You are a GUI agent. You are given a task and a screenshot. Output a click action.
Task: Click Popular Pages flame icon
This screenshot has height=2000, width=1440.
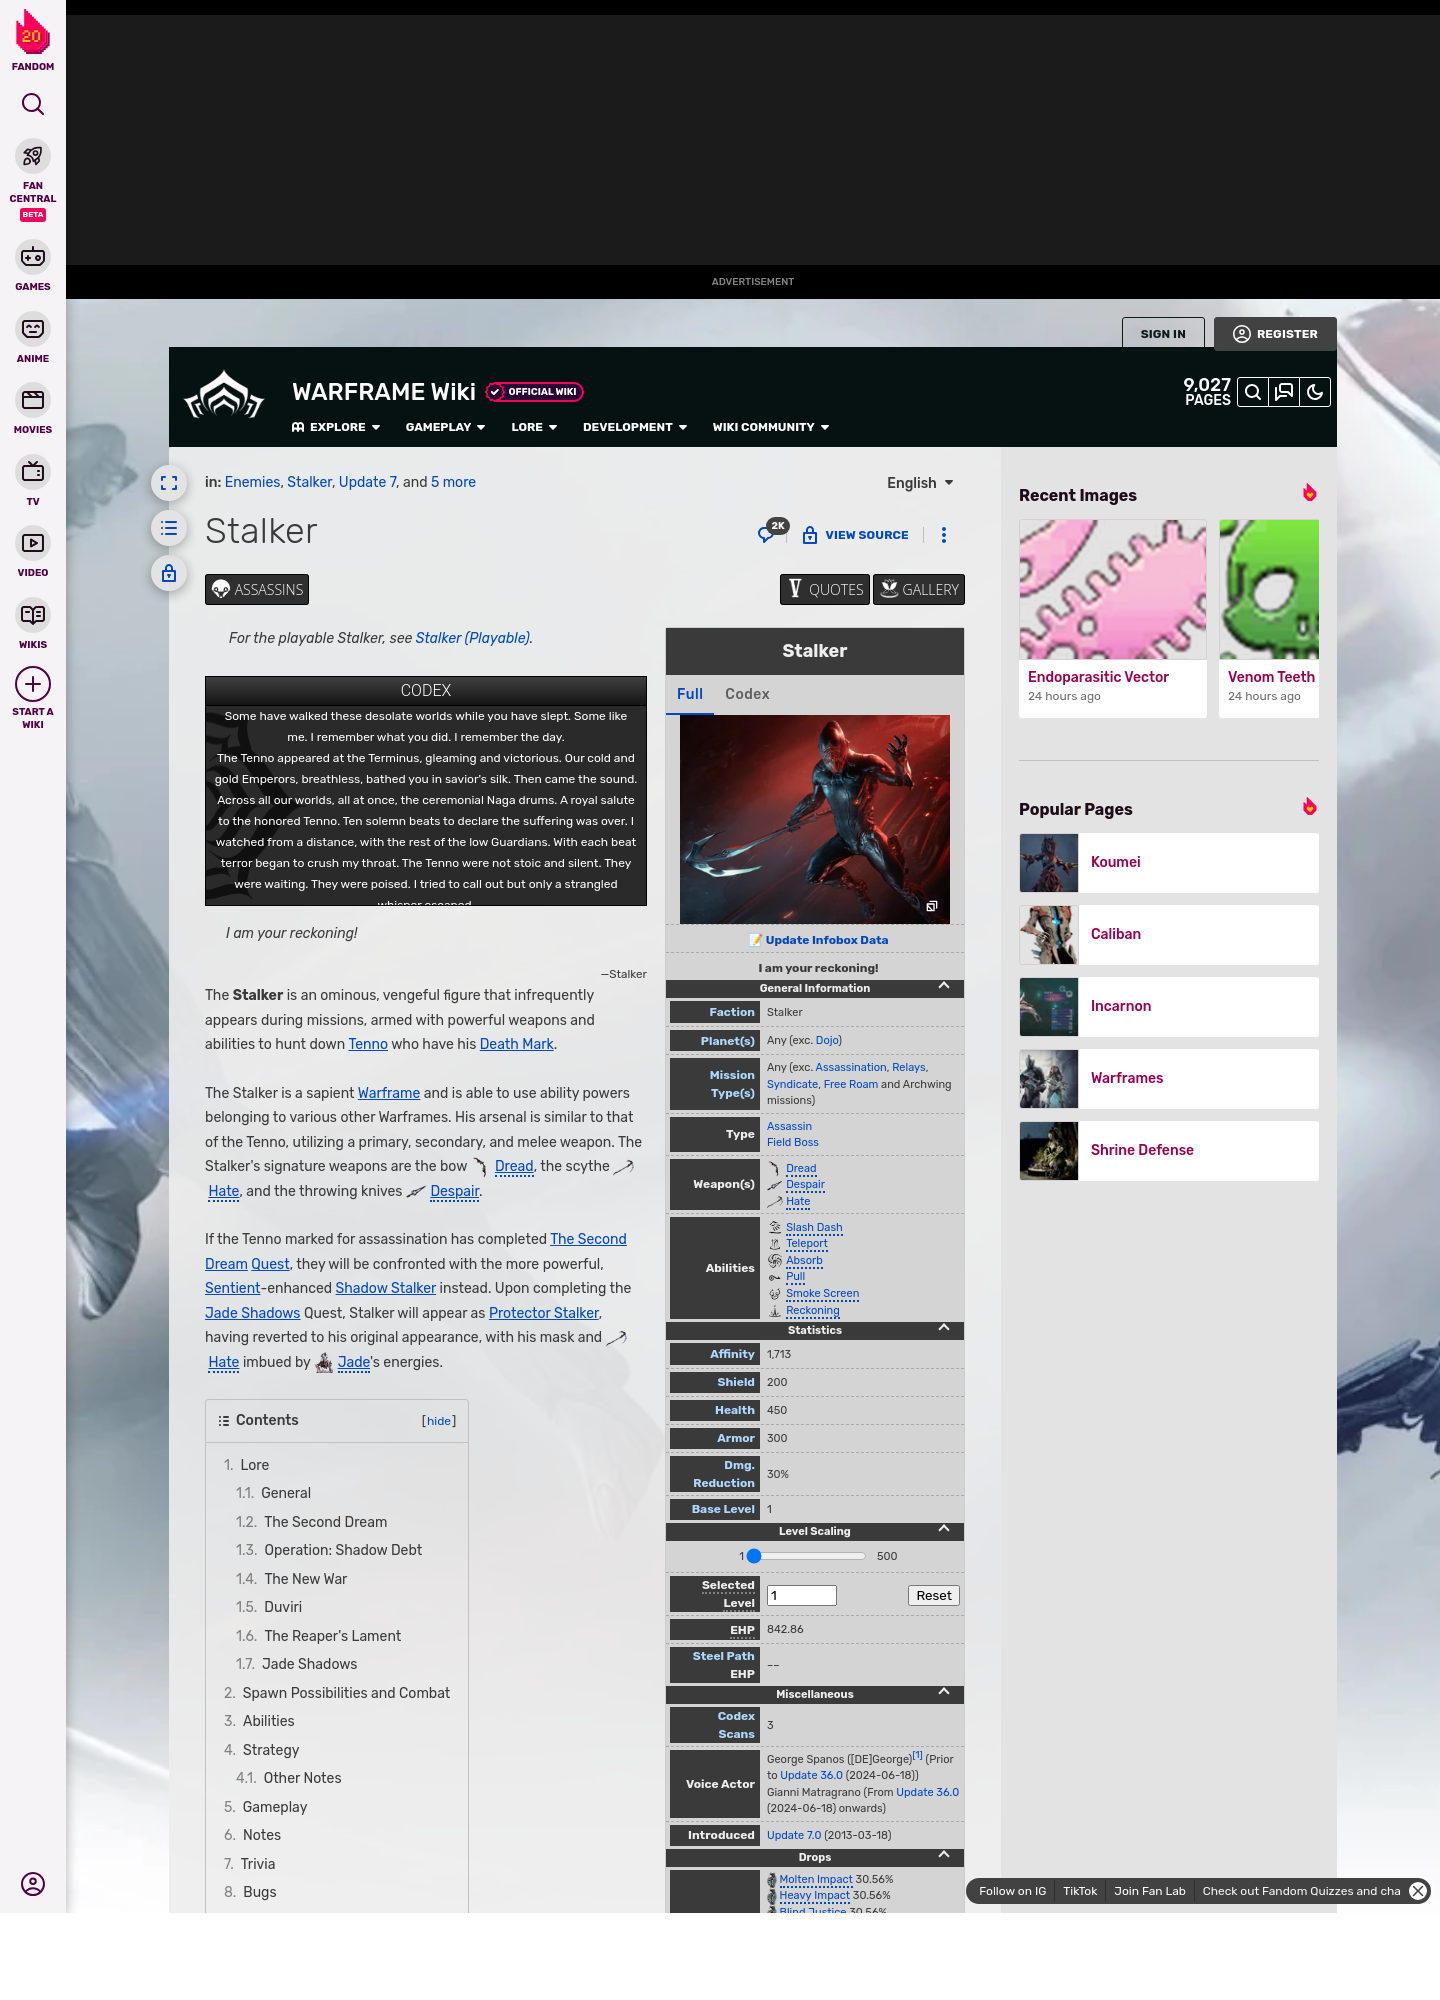(x=1309, y=807)
